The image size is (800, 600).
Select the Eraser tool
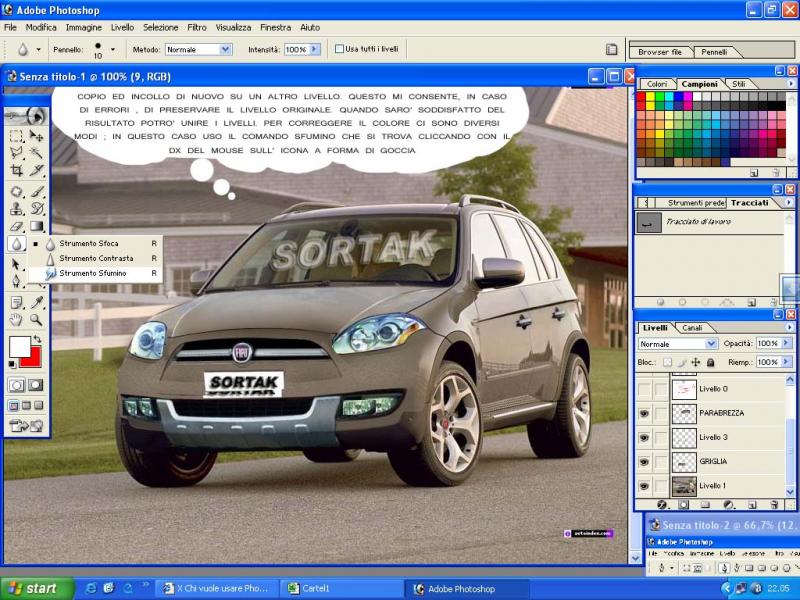tap(16, 226)
